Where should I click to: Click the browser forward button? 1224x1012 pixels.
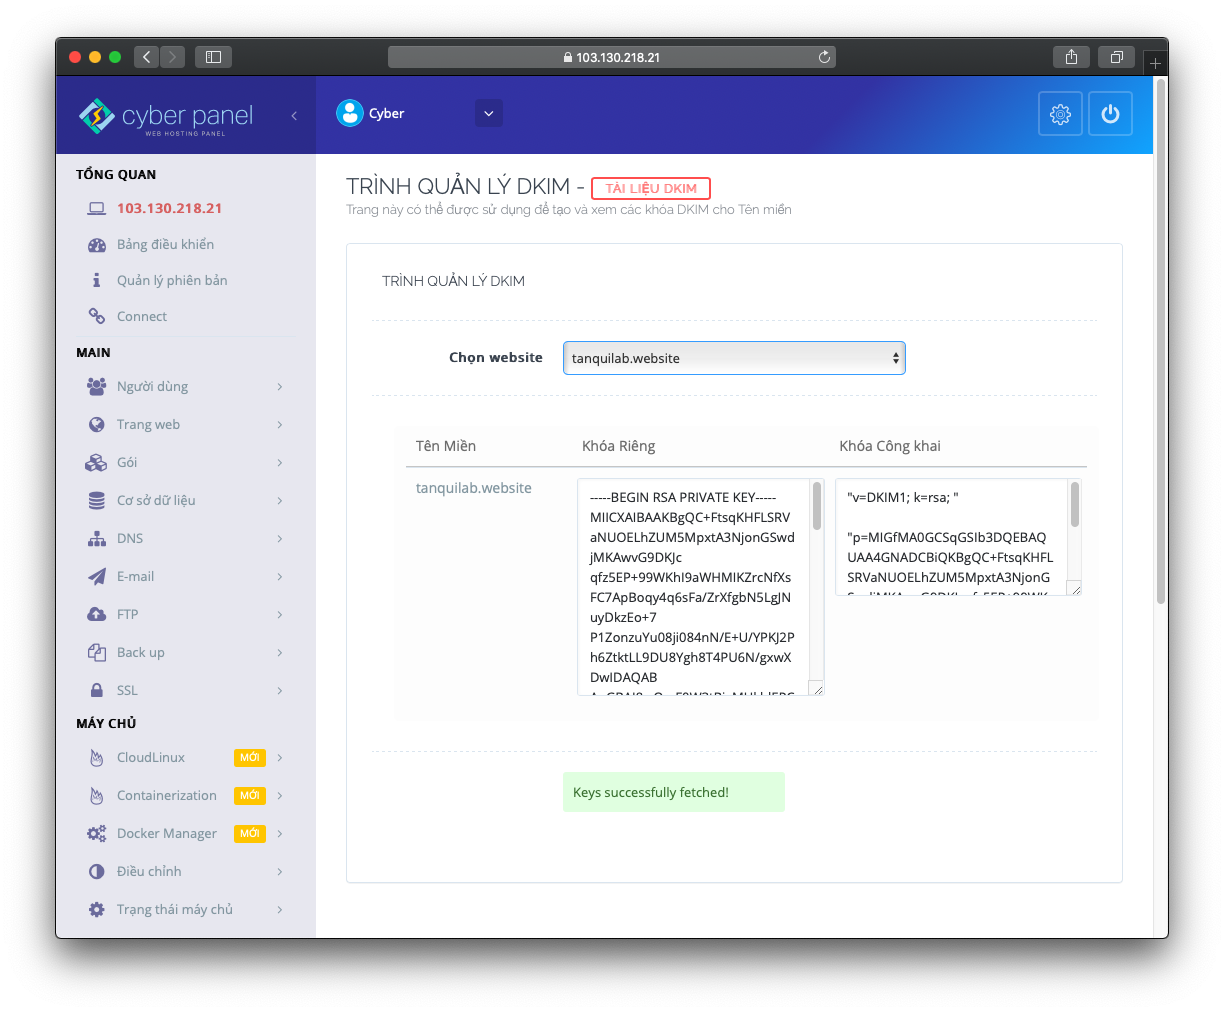pyautogui.click(x=172, y=57)
